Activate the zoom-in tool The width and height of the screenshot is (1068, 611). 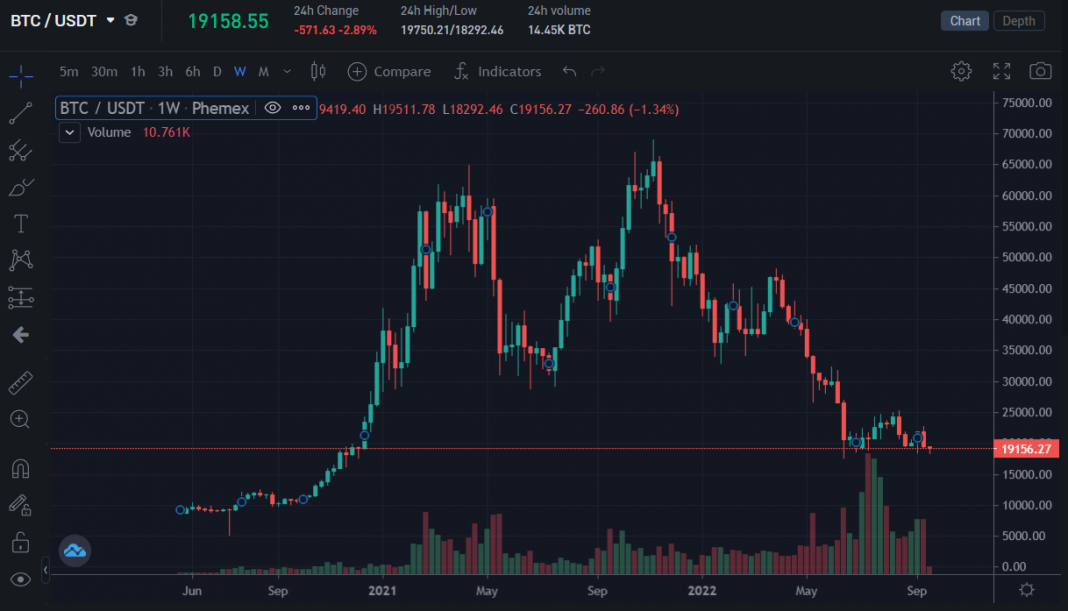[20, 419]
